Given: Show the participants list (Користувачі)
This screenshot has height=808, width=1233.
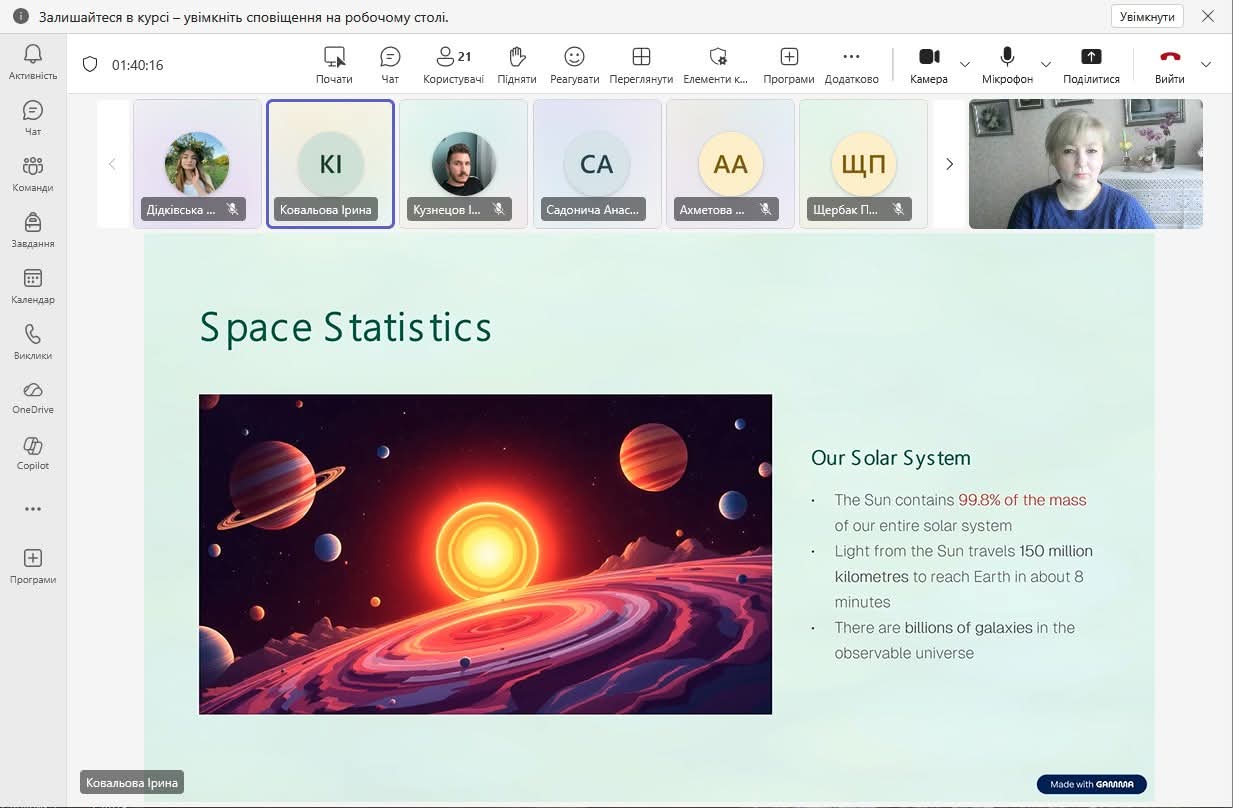Looking at the screenshot, I should [x=453, y=64].
